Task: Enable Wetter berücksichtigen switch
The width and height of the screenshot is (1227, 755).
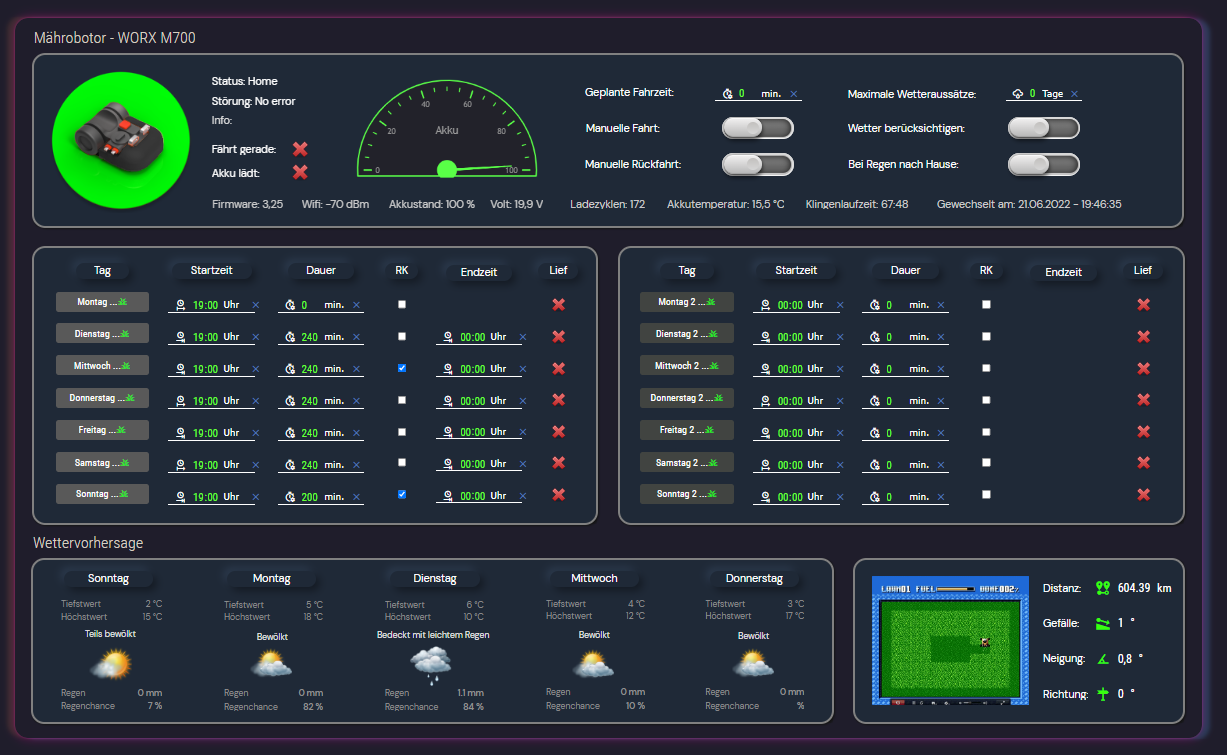Action: (1043, 128)
